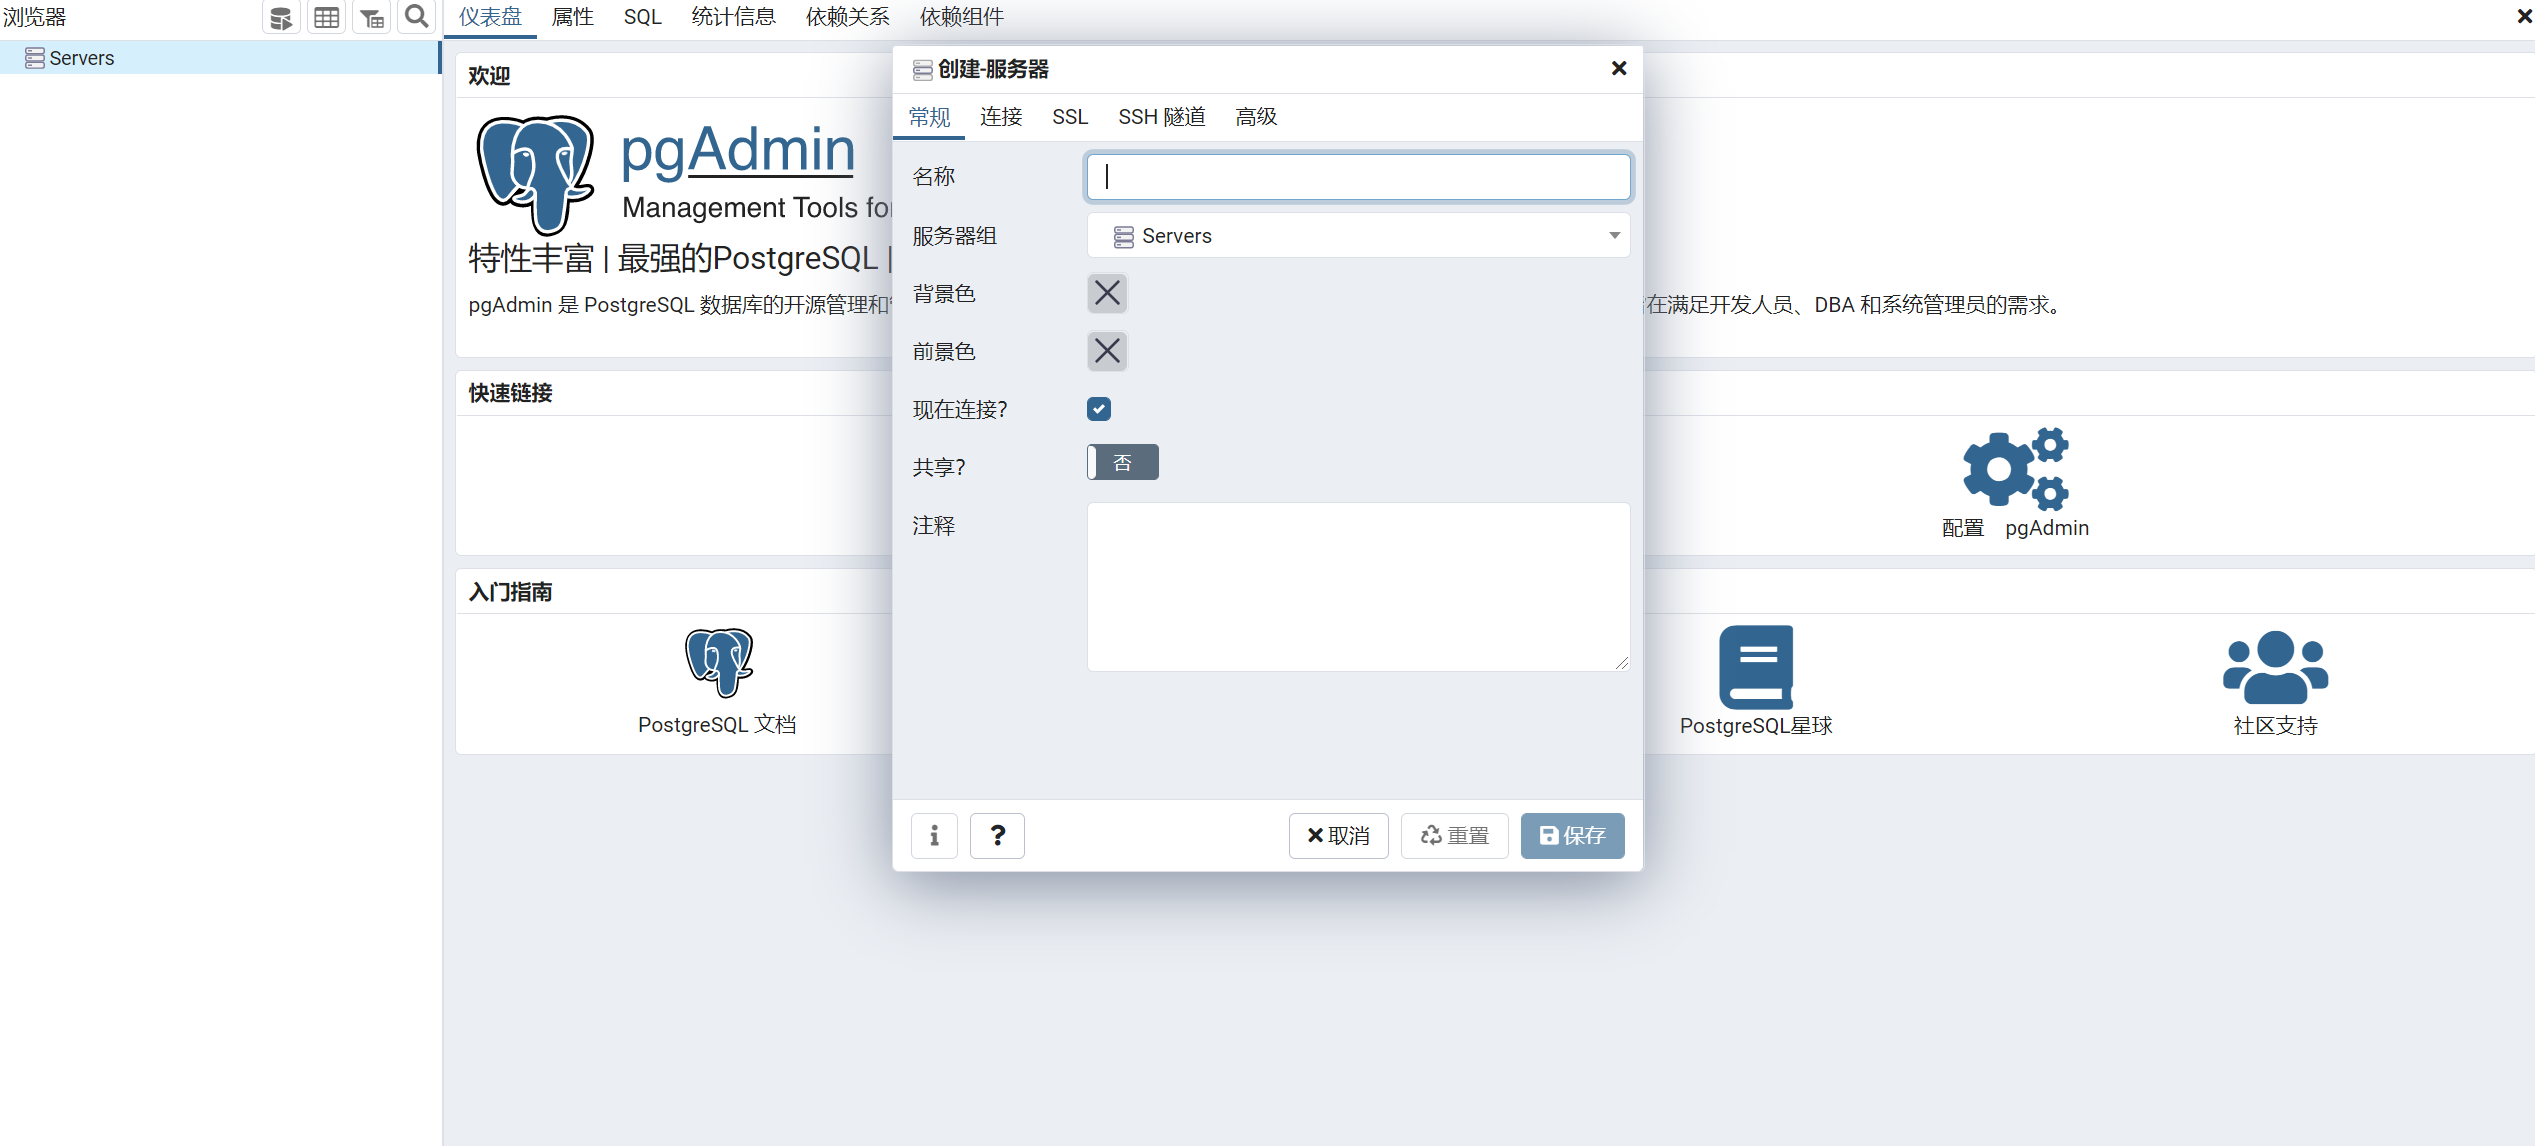Select the filter icon in browser toolbar
The width and height of the screenshot is (2535, 1146).
coord(371,16)
